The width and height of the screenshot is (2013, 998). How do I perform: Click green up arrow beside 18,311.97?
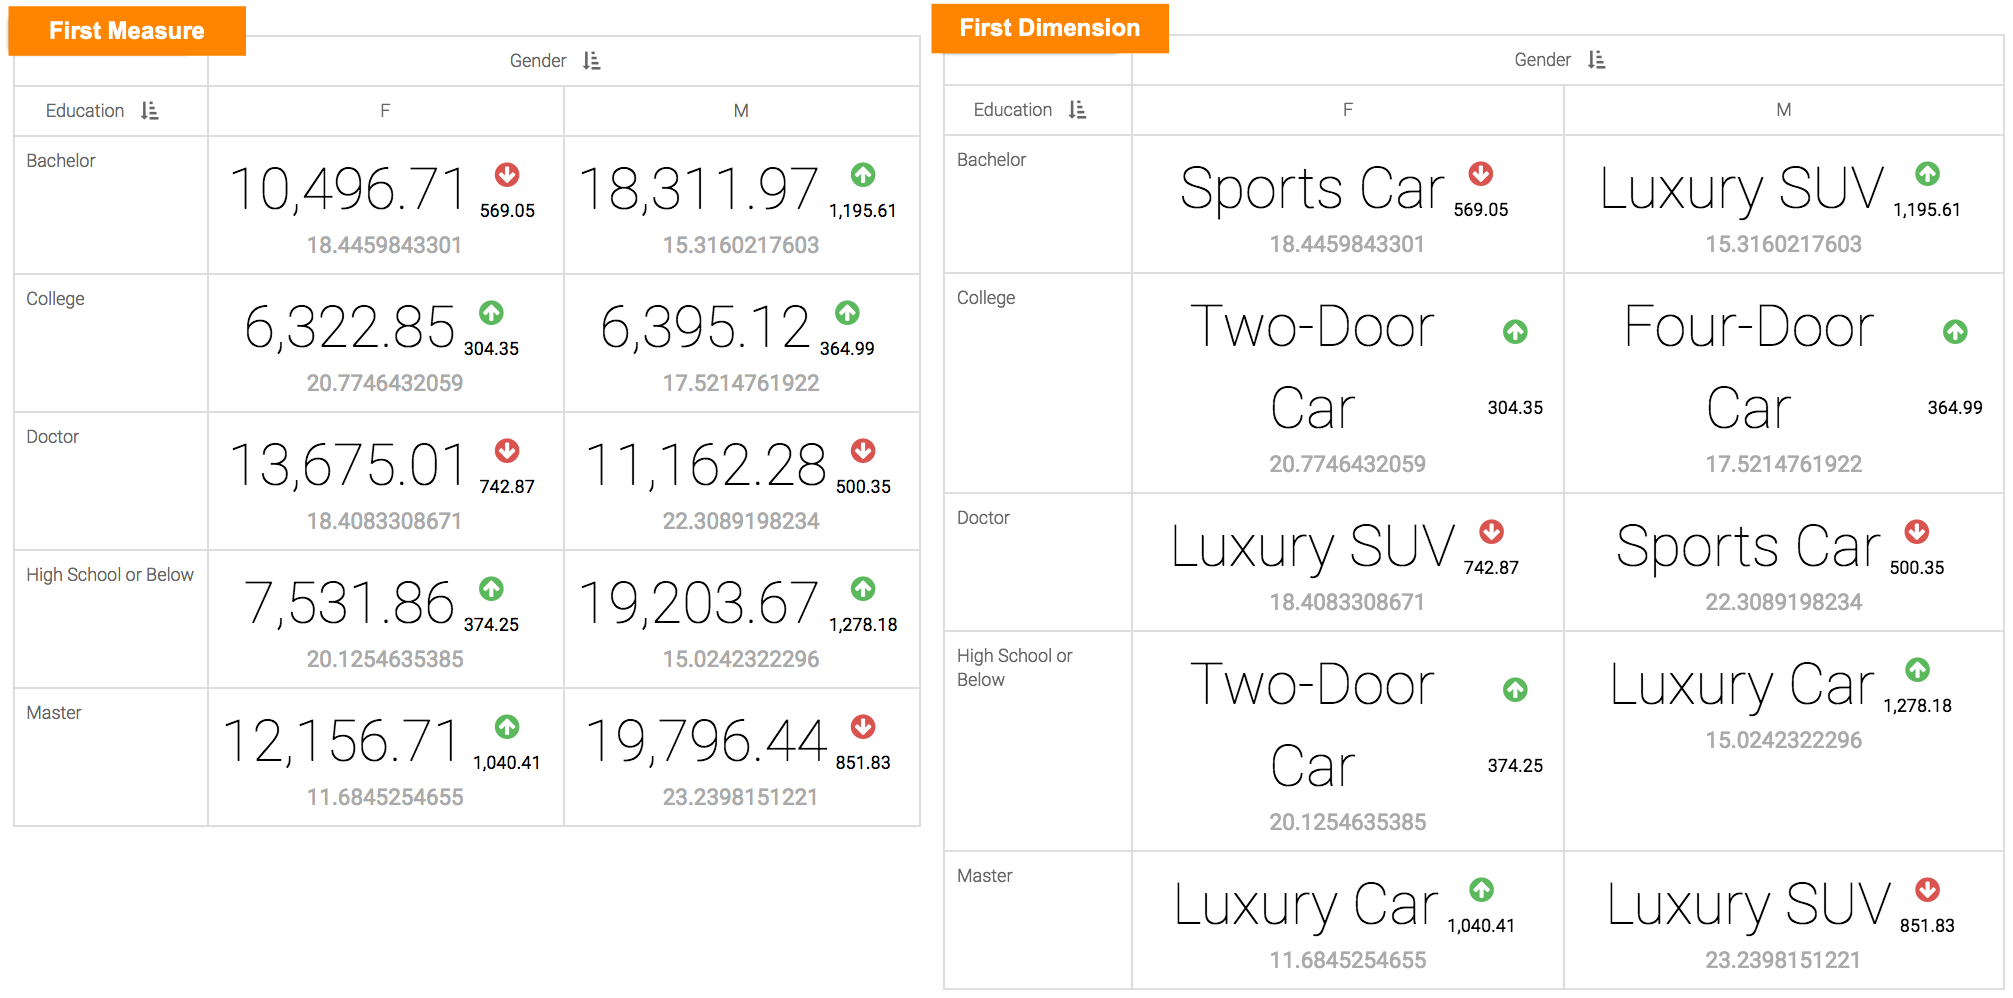click(x=863, y=175)
